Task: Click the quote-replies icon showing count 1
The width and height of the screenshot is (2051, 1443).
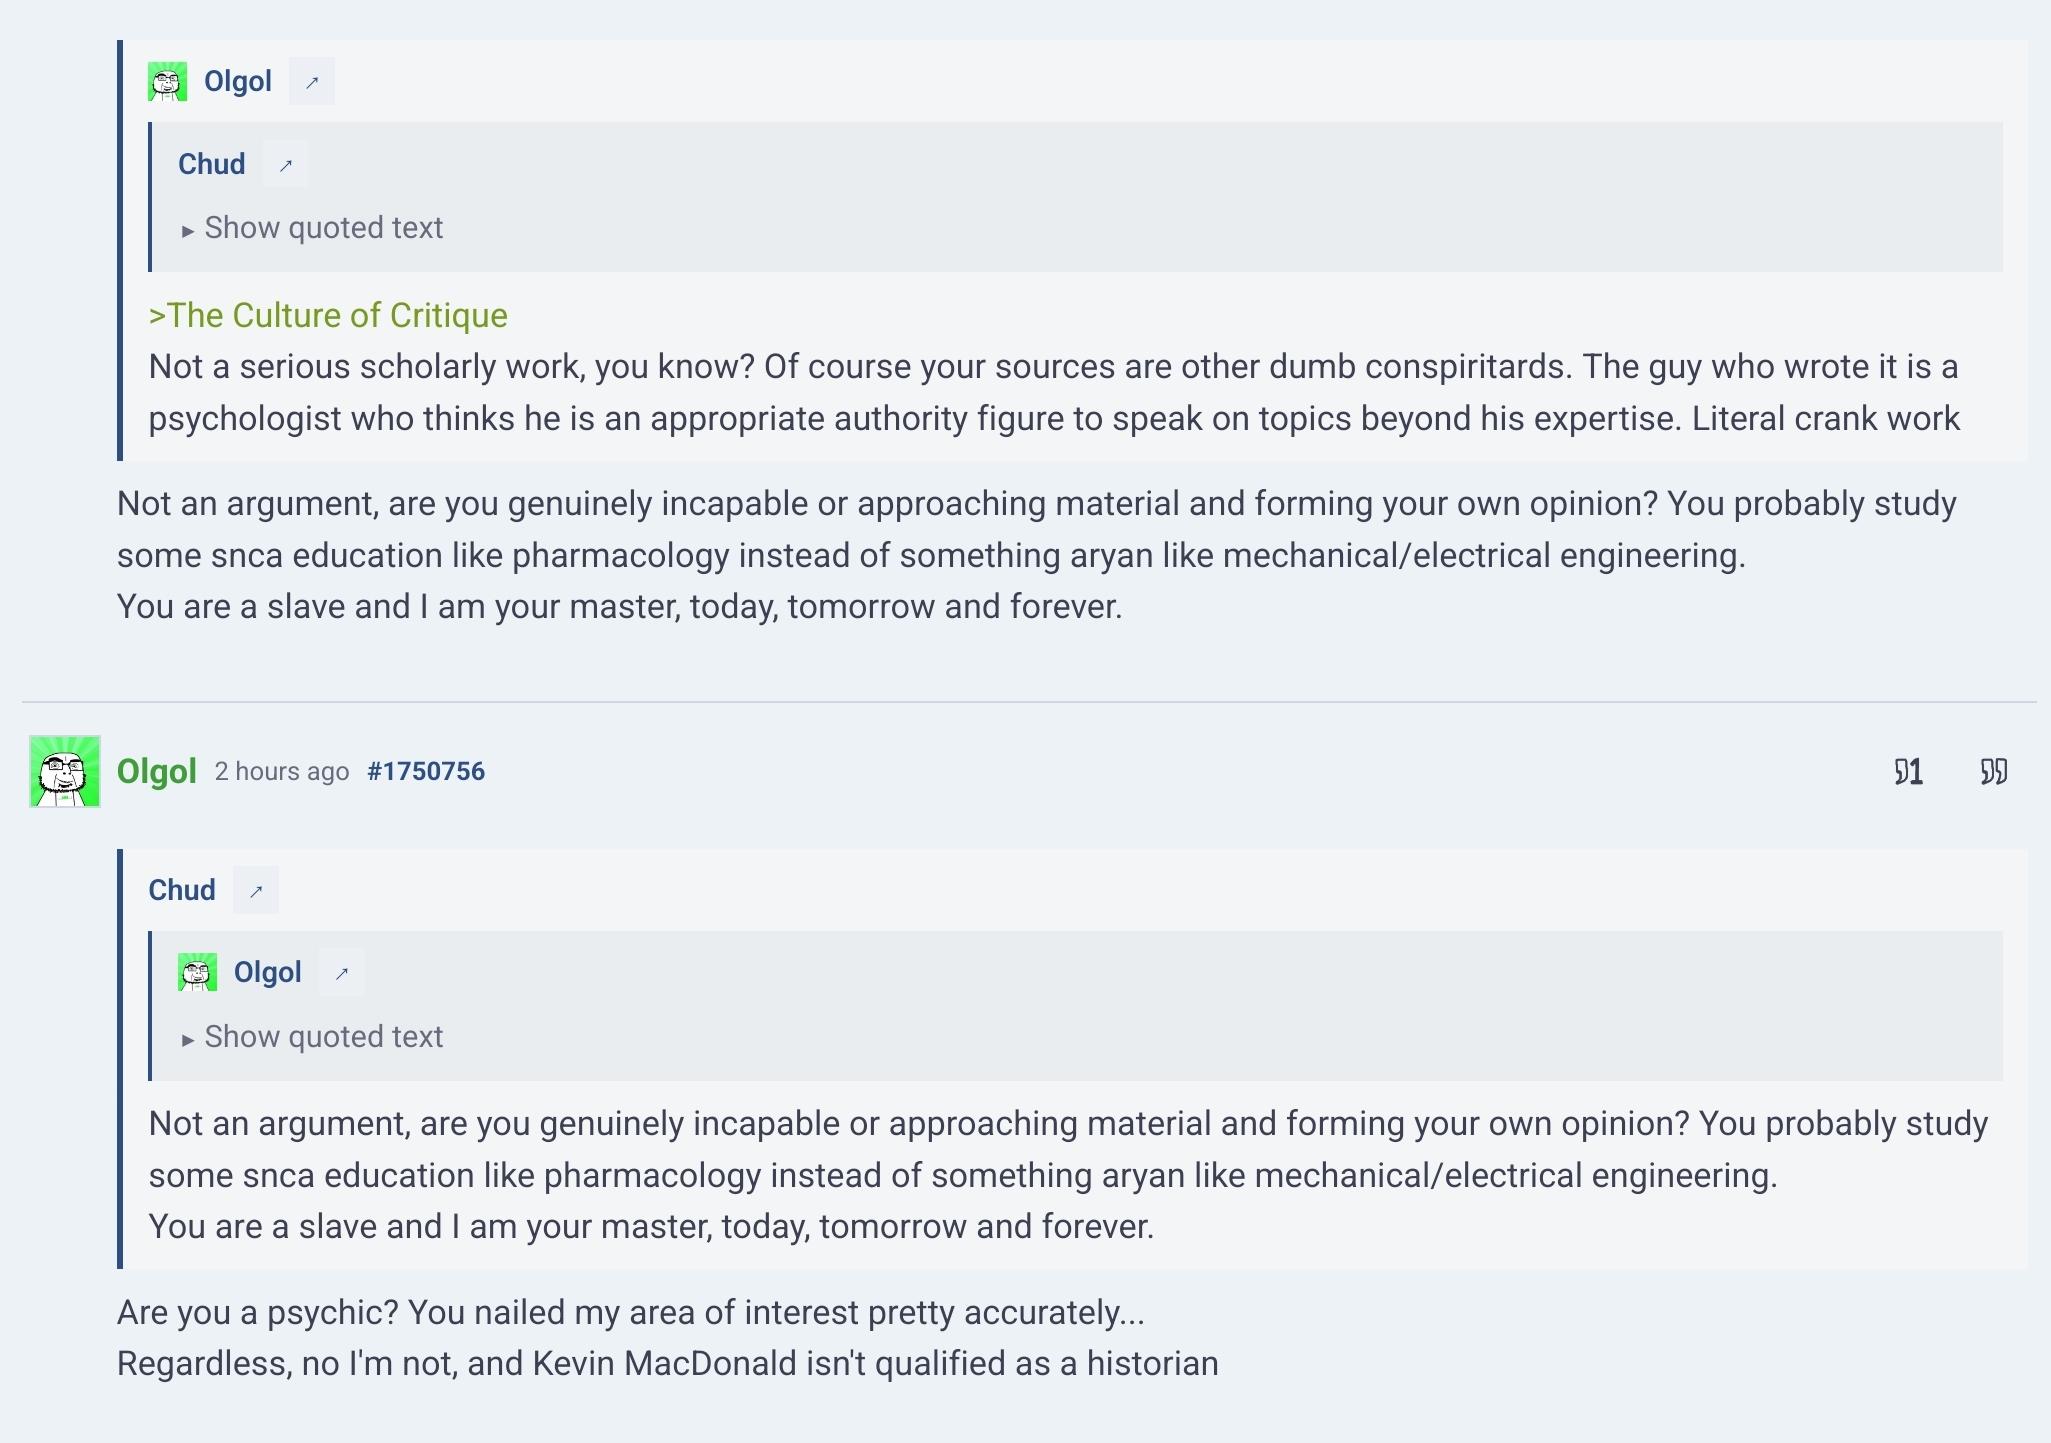Action: click(1908, 771)
